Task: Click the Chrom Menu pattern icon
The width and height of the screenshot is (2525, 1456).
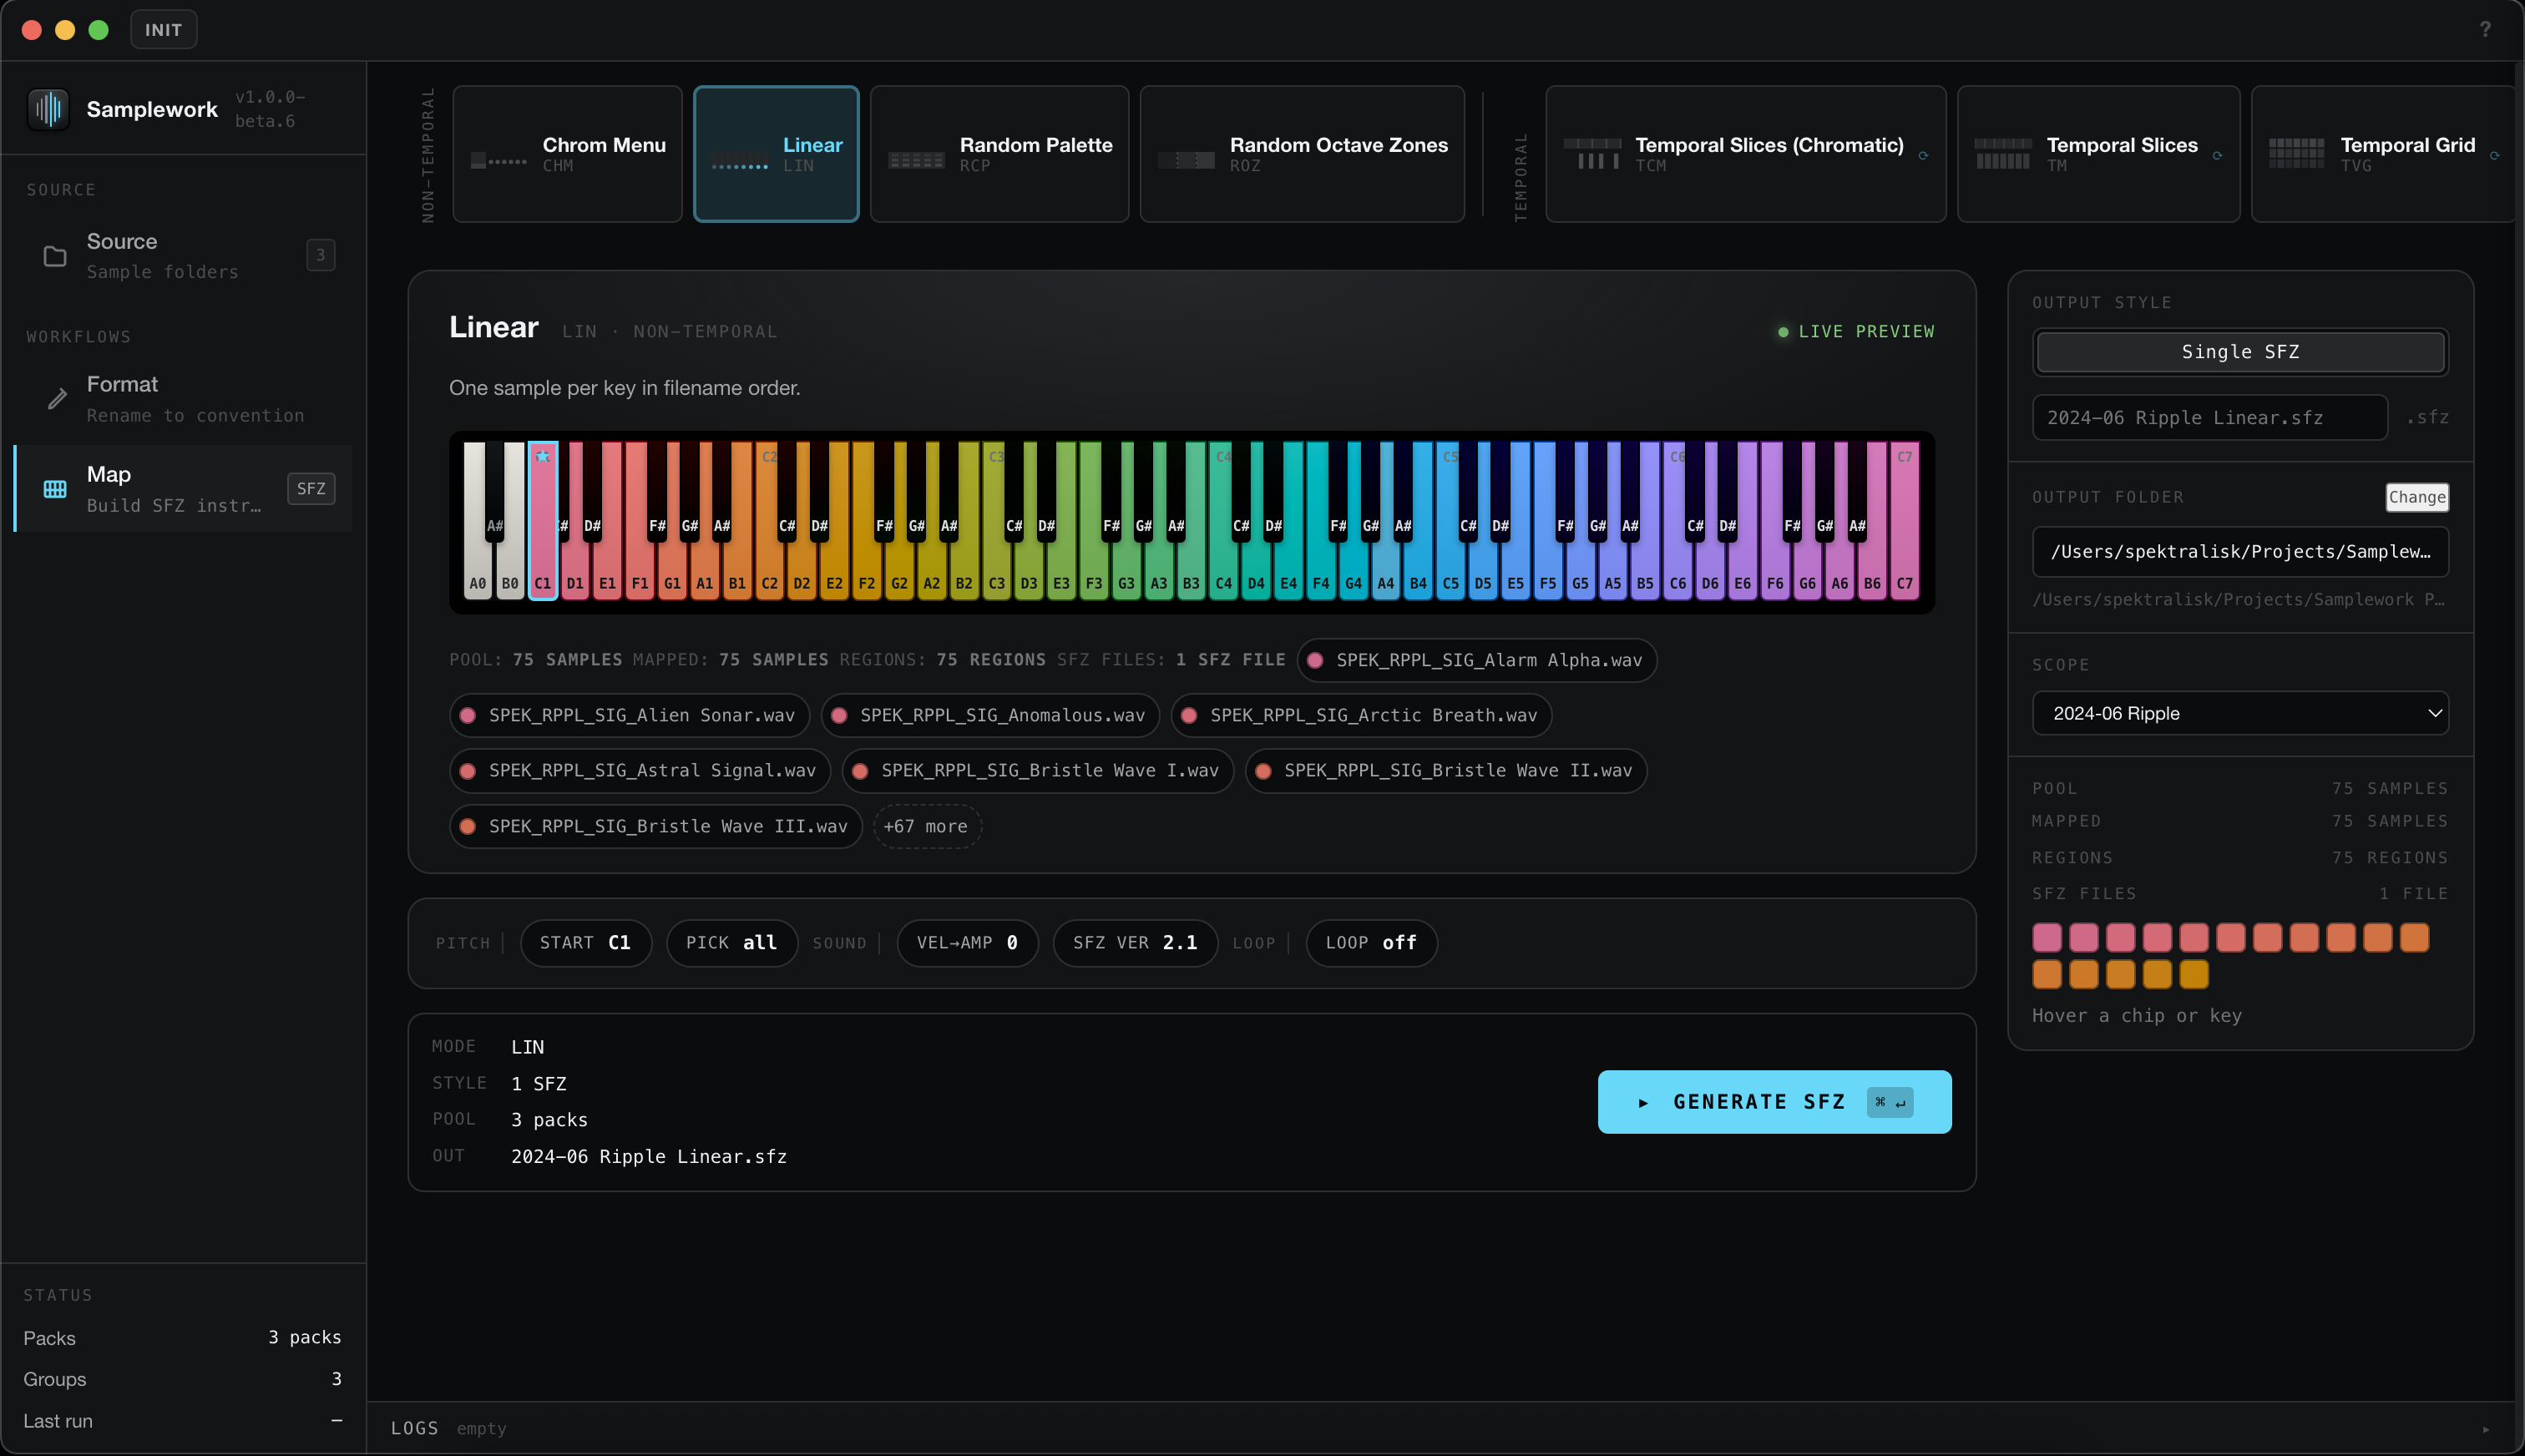Action: click(498, 160)
